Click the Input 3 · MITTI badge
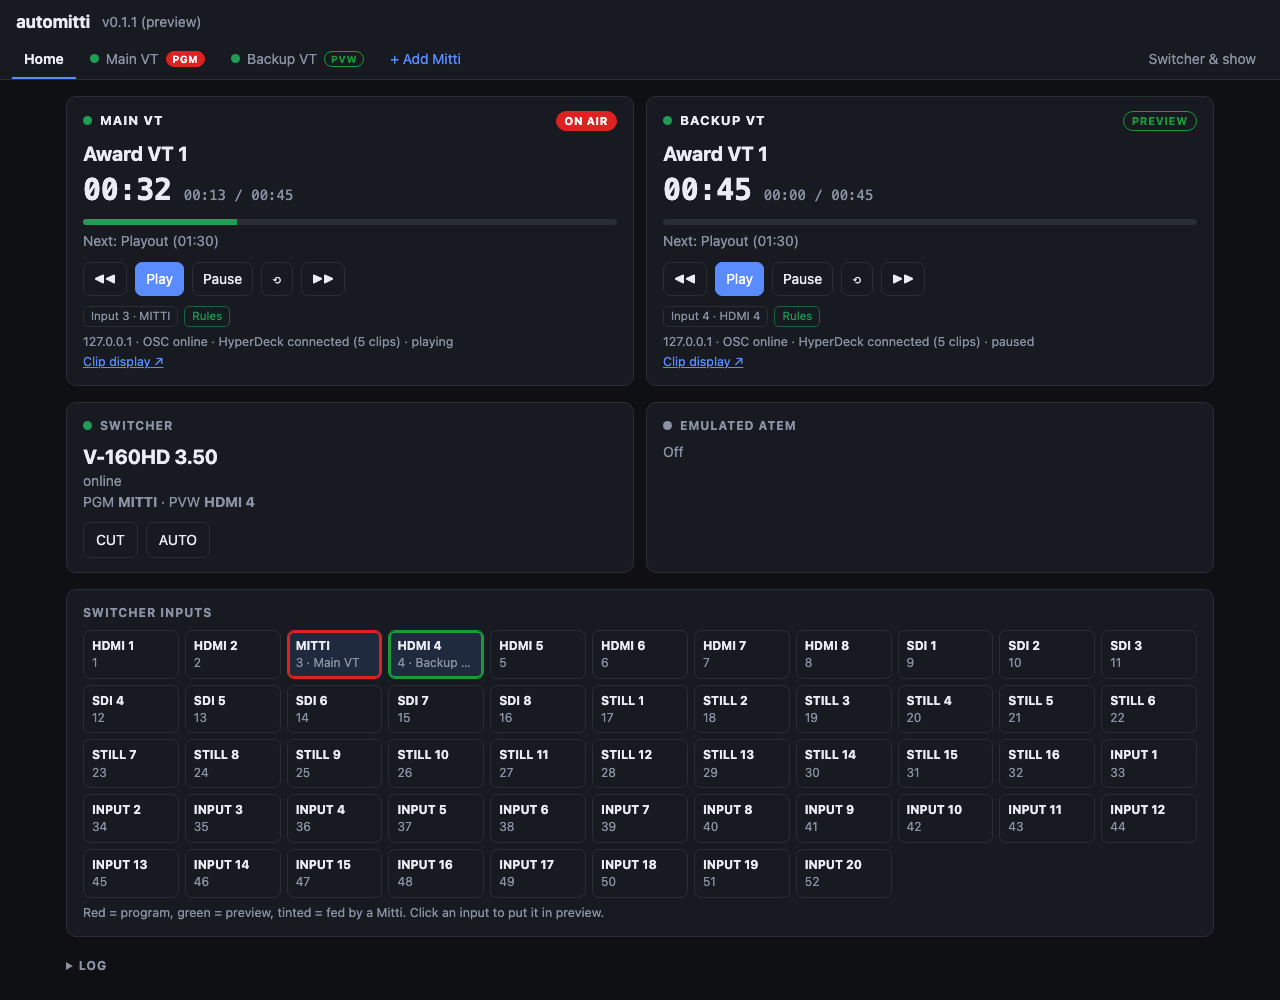Viewport: 1280px width, 1000px height. click(131, 316)
